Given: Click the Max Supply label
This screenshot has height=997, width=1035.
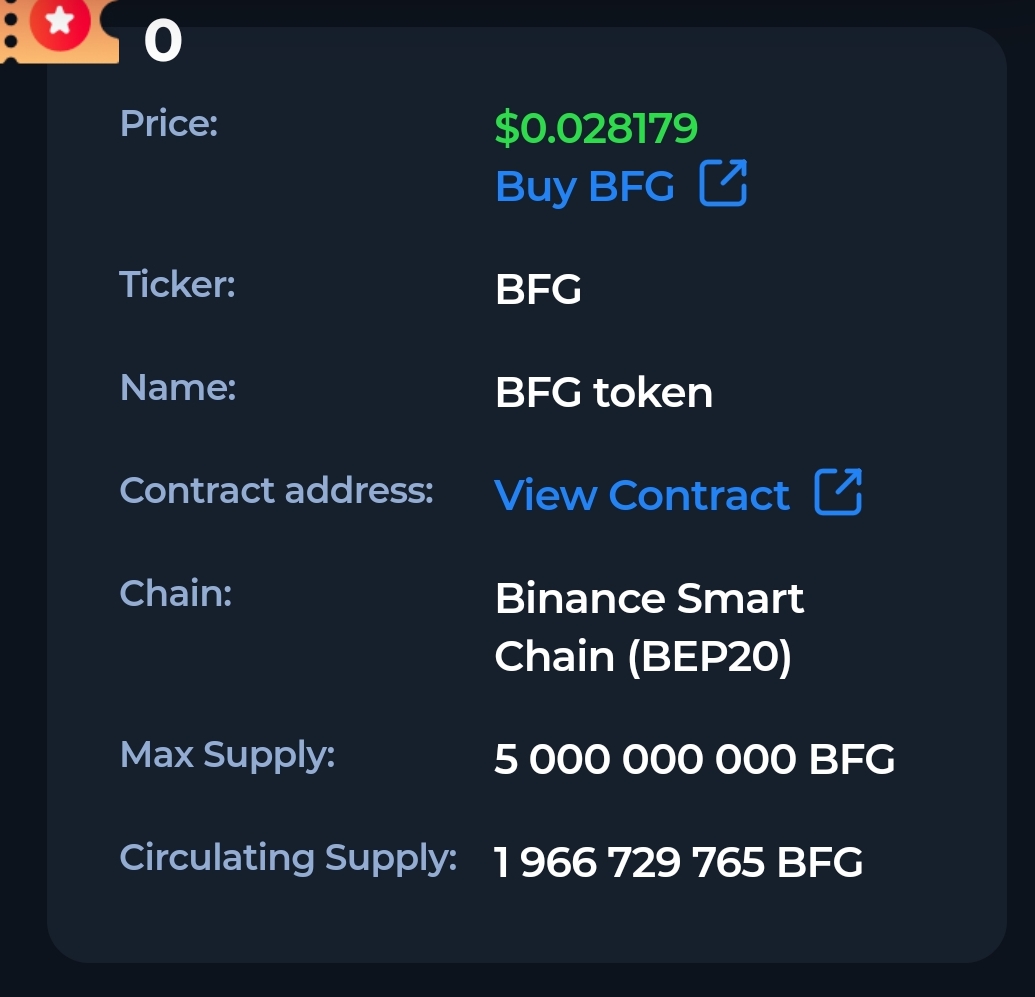Looking at the screenshot, I should (x=227, y=754).
